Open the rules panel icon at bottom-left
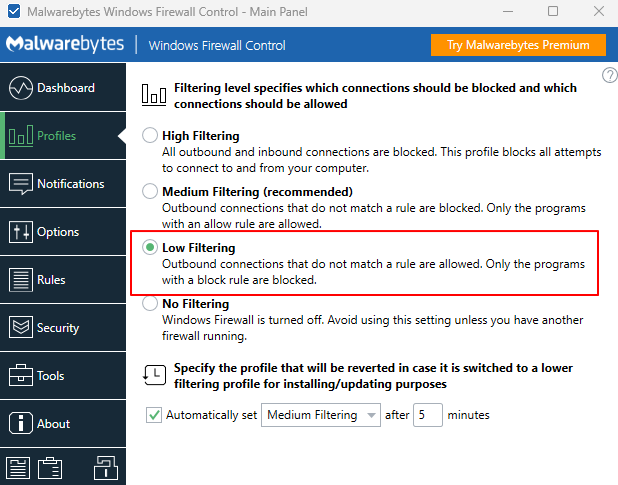The height and width of the screenshot is (485, 618). pos(19,467)
